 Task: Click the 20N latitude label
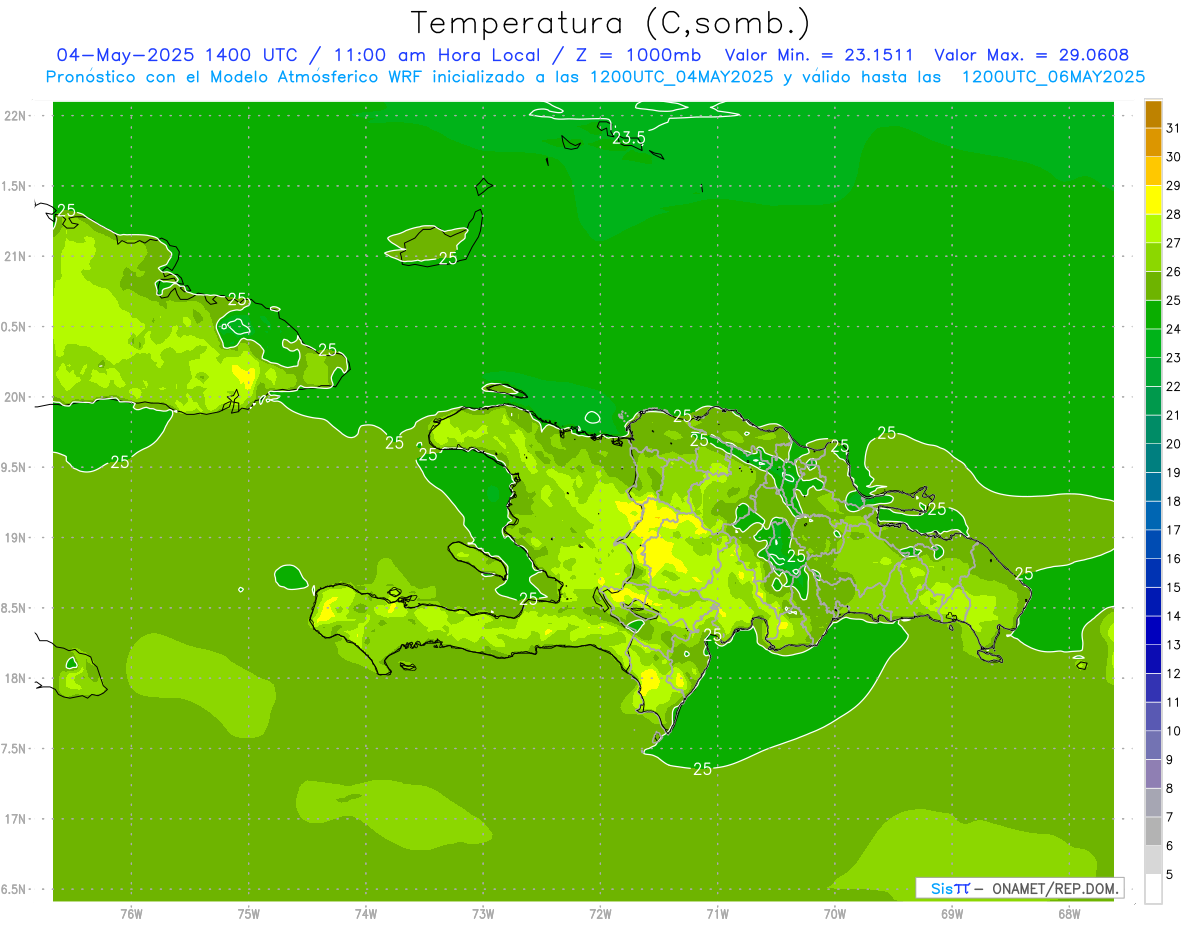tap(17, 397)
